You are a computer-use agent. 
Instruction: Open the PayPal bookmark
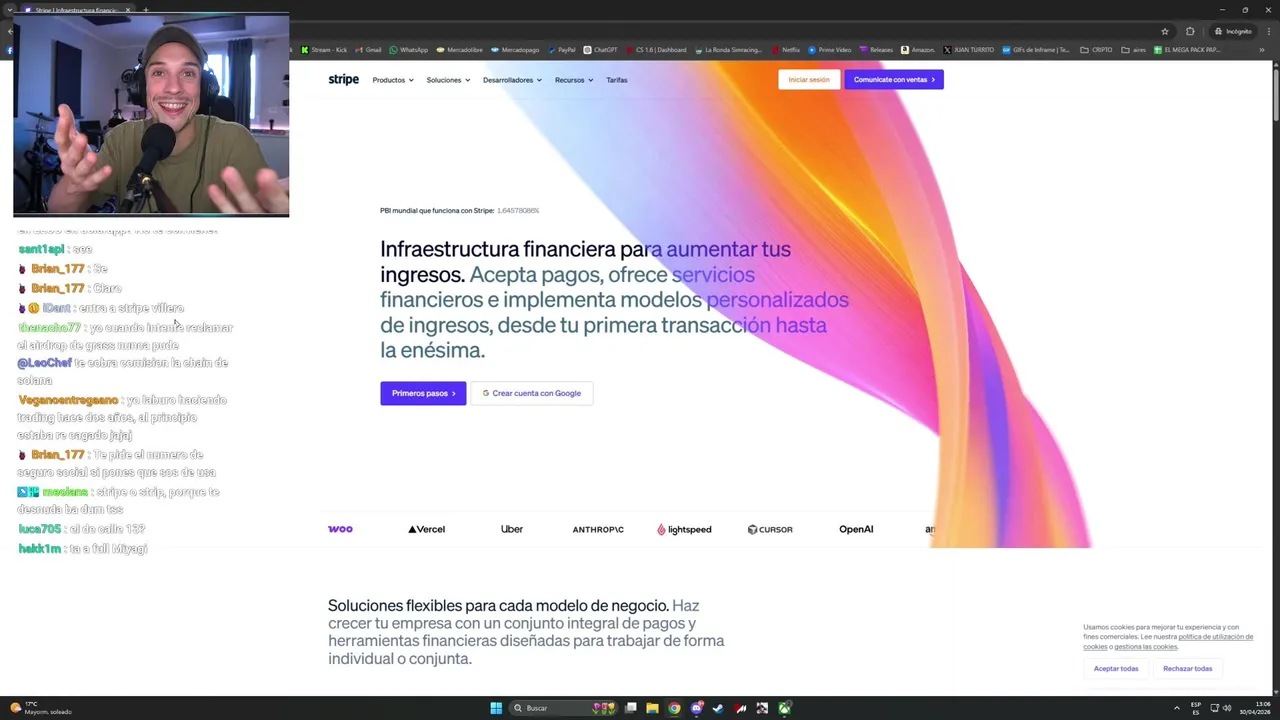[x=562, y=49]
